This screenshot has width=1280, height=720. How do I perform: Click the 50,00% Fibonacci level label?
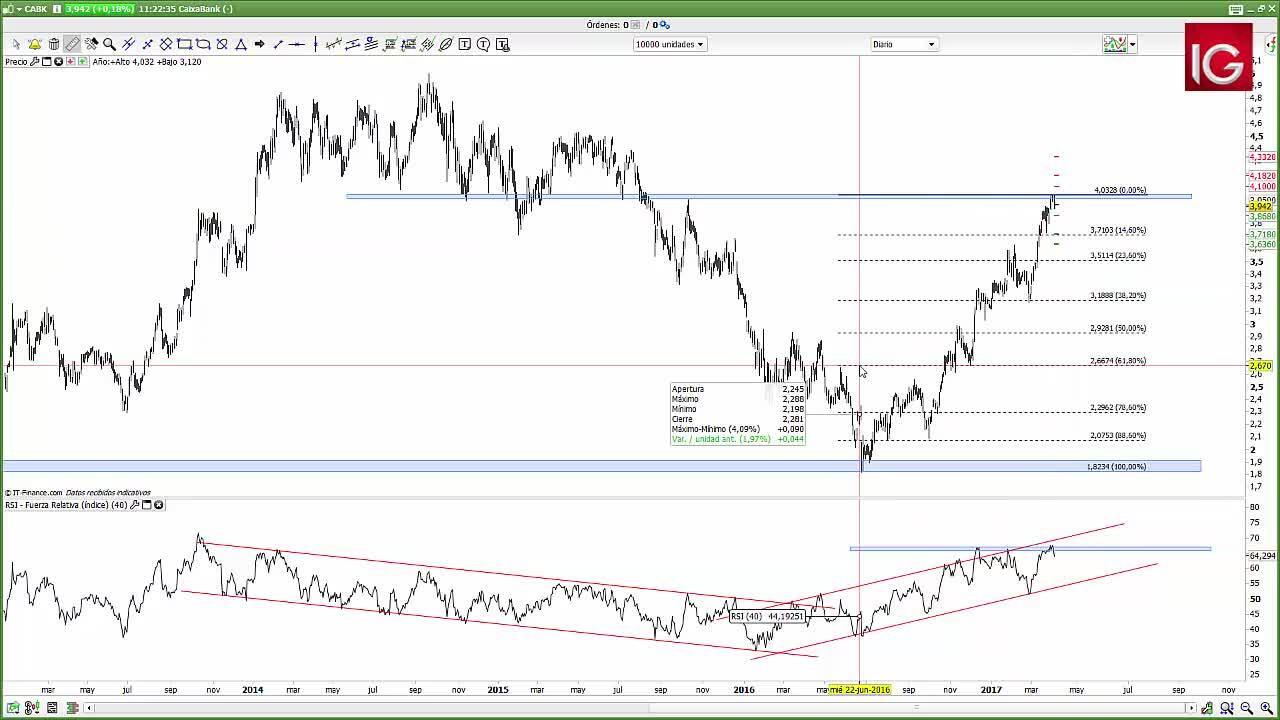[1118, 328]
